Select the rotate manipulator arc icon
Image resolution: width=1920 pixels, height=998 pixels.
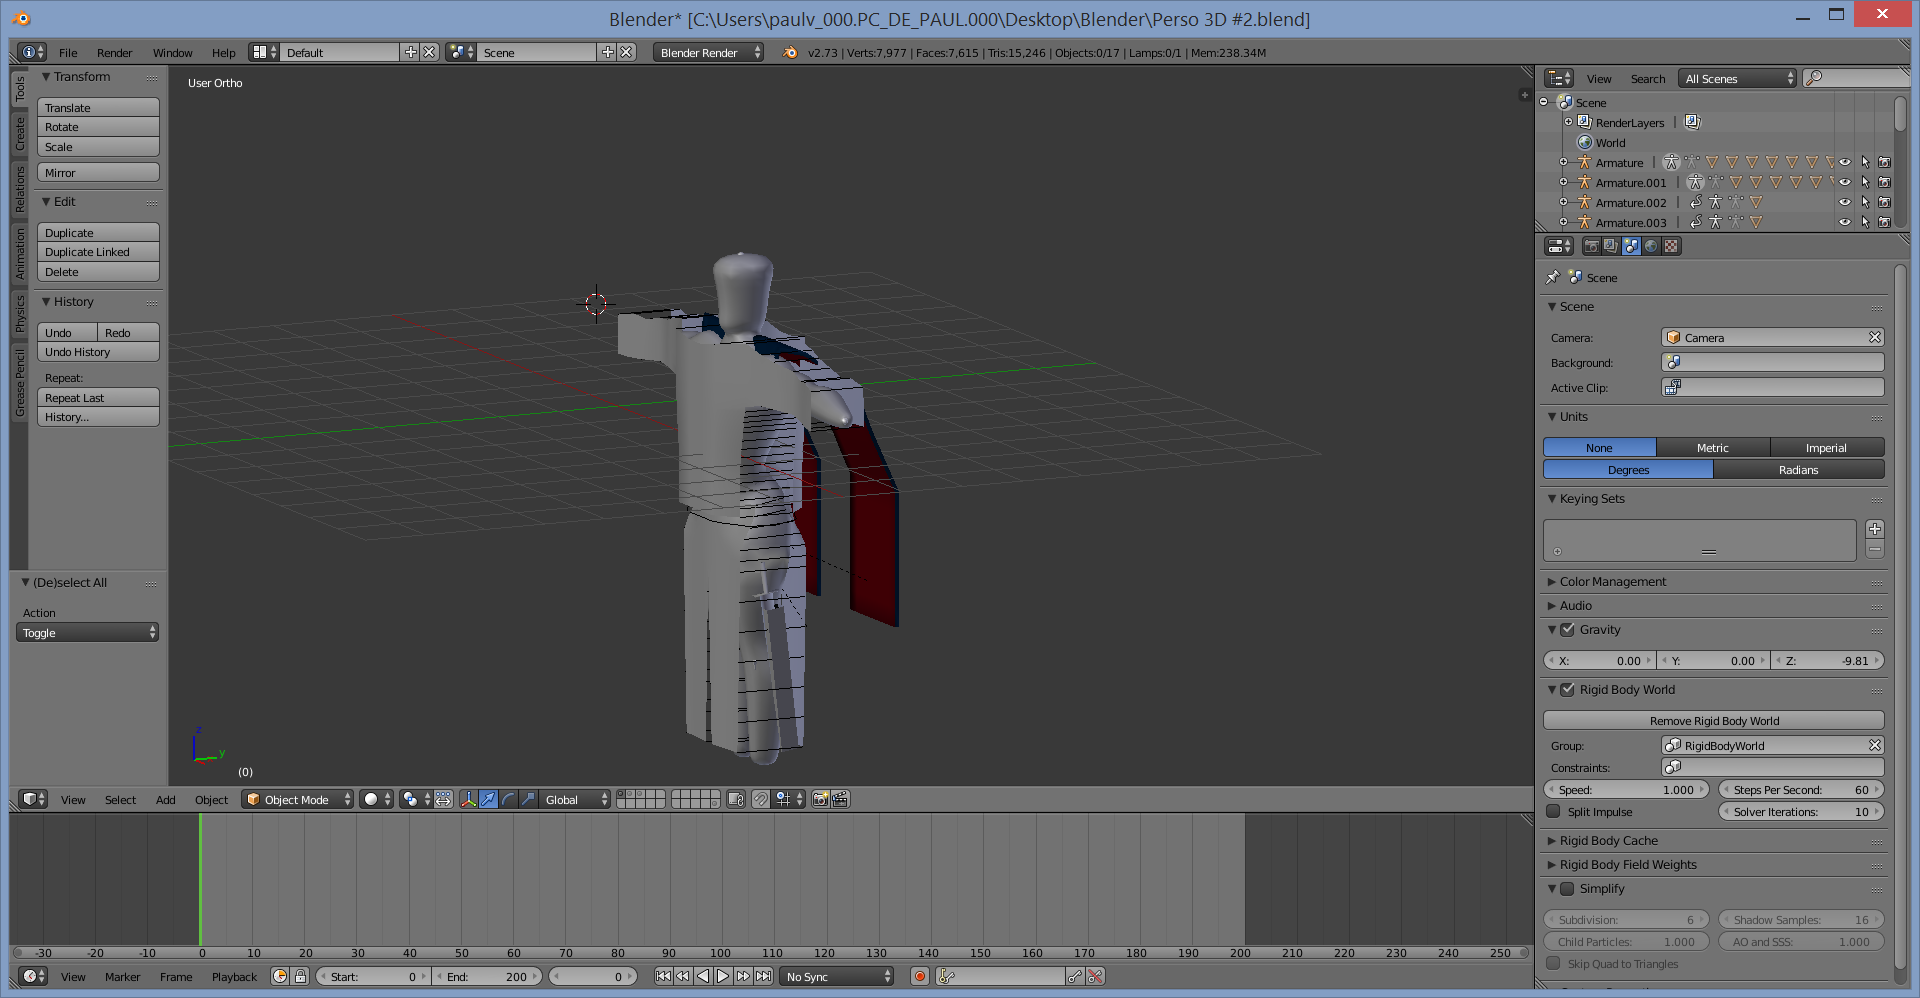[508, 799]
